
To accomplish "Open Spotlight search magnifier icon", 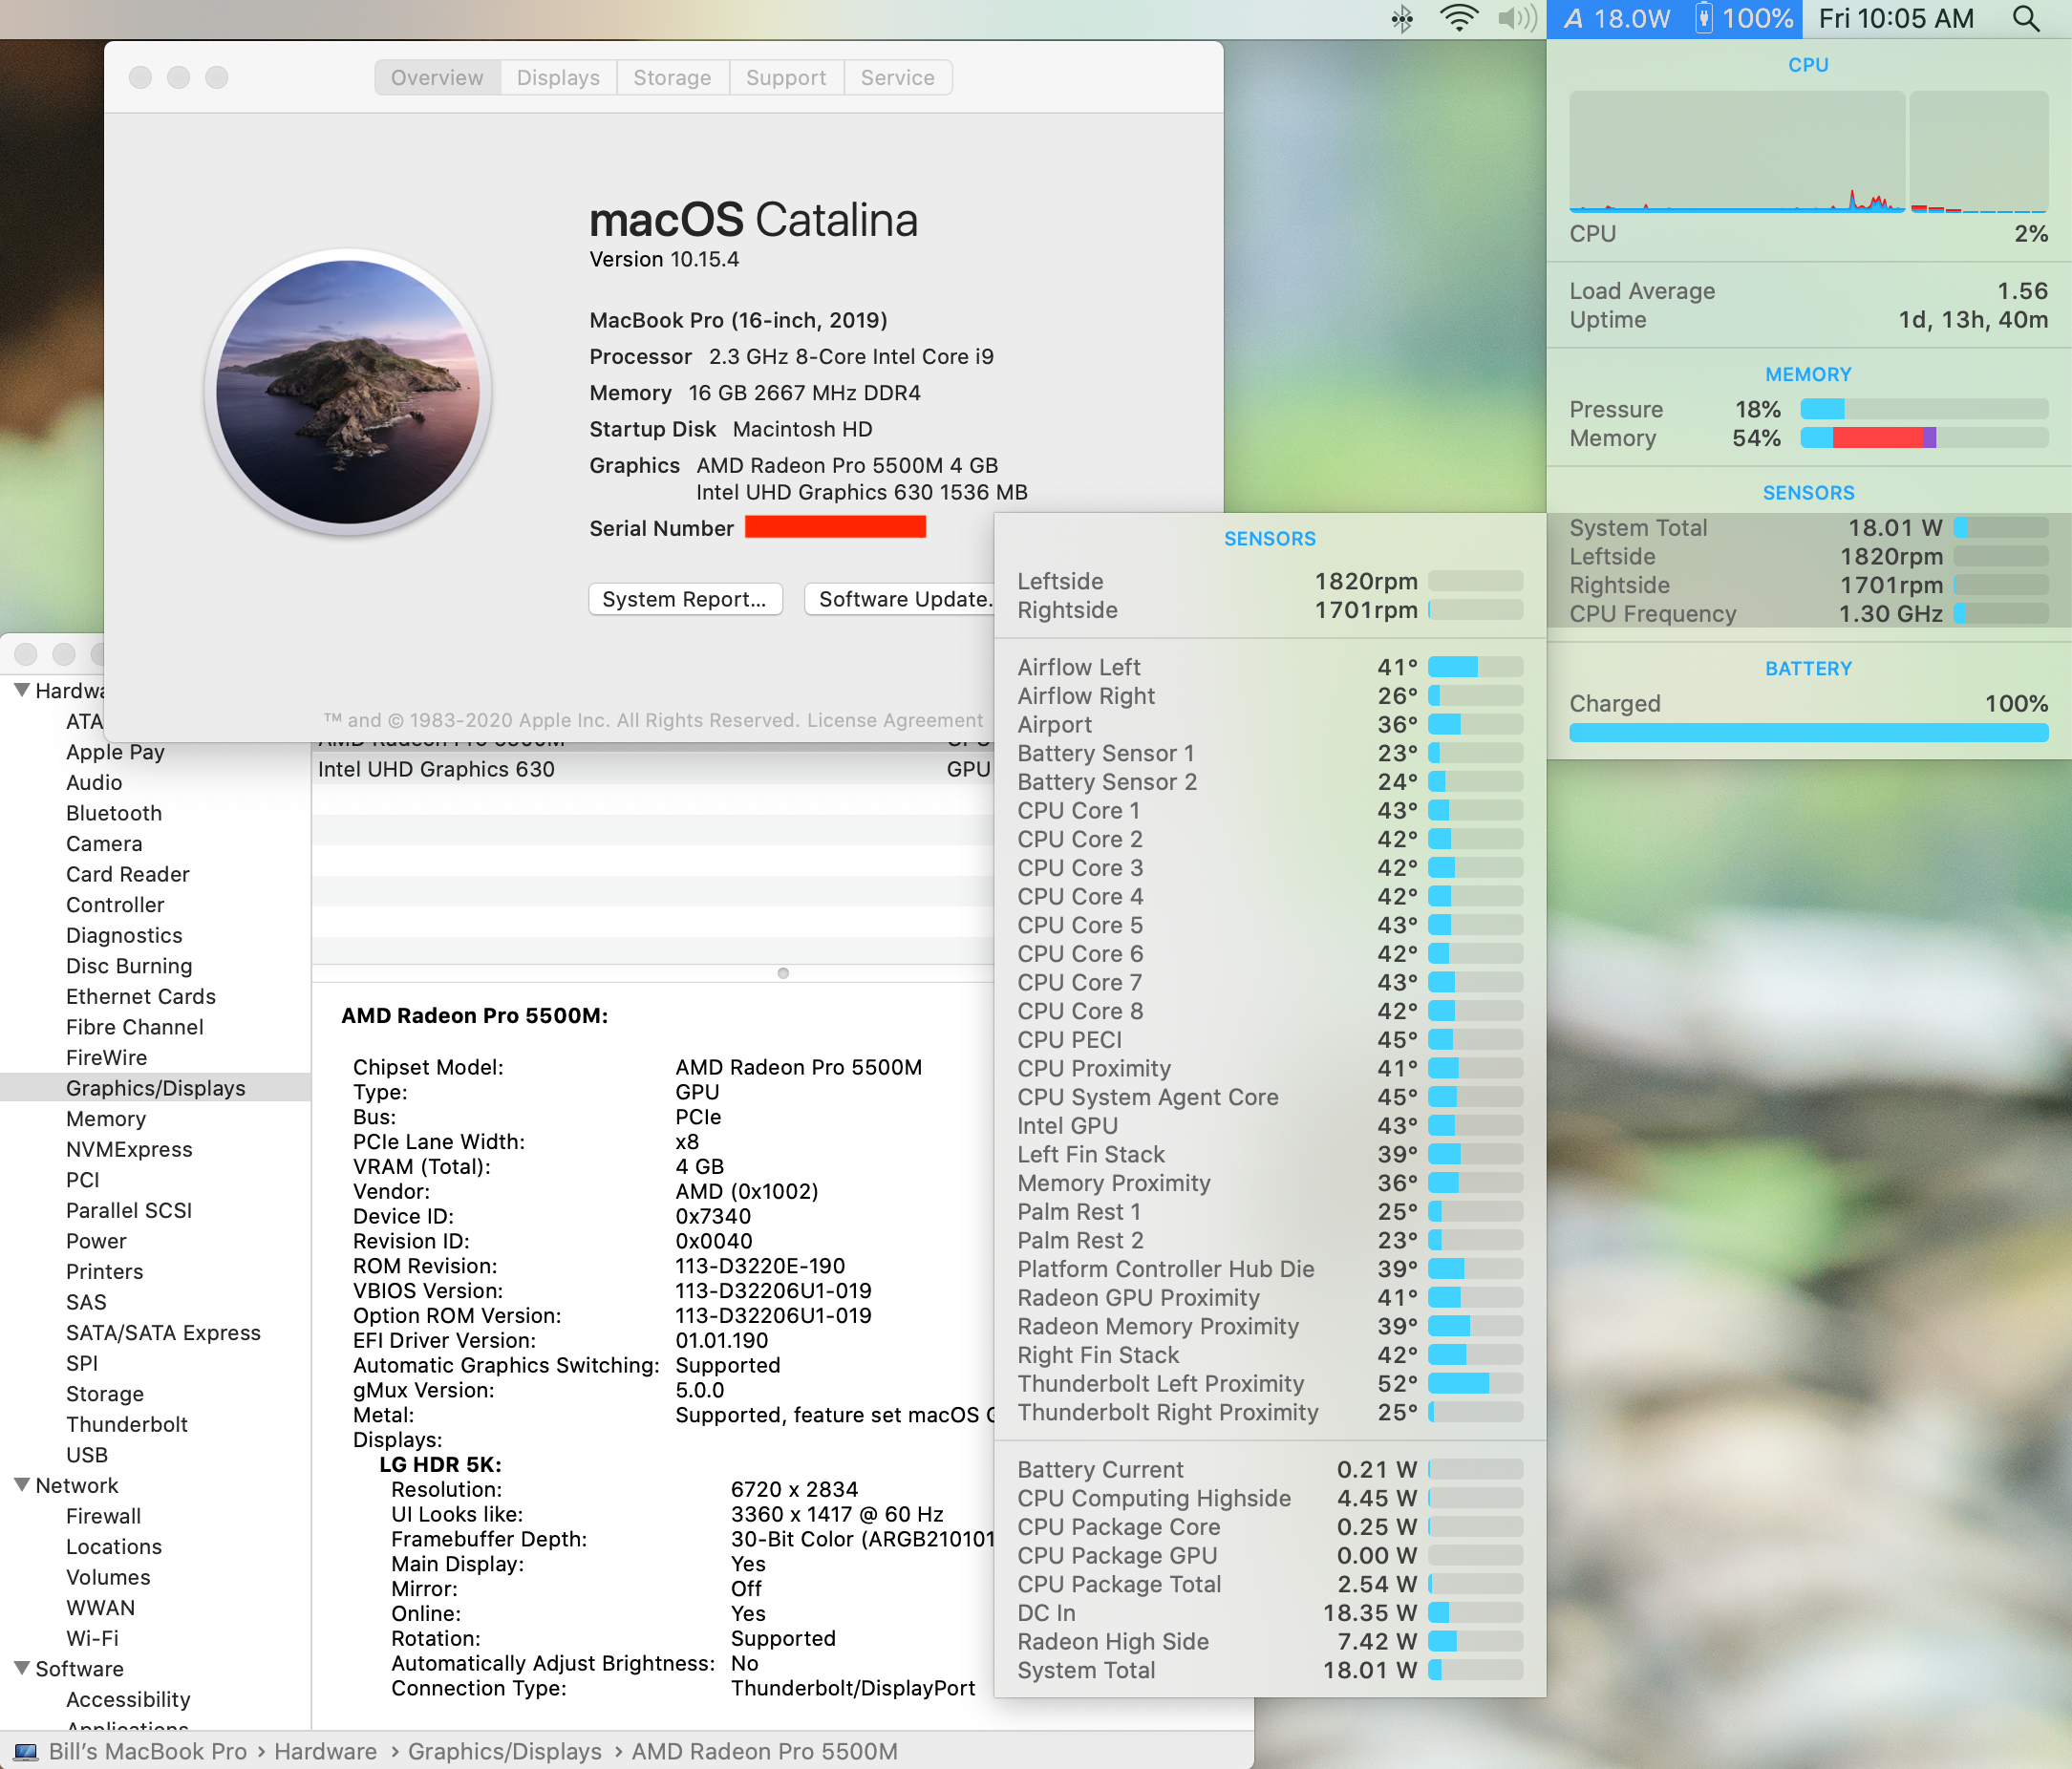I will click(x=2026, y=19).
